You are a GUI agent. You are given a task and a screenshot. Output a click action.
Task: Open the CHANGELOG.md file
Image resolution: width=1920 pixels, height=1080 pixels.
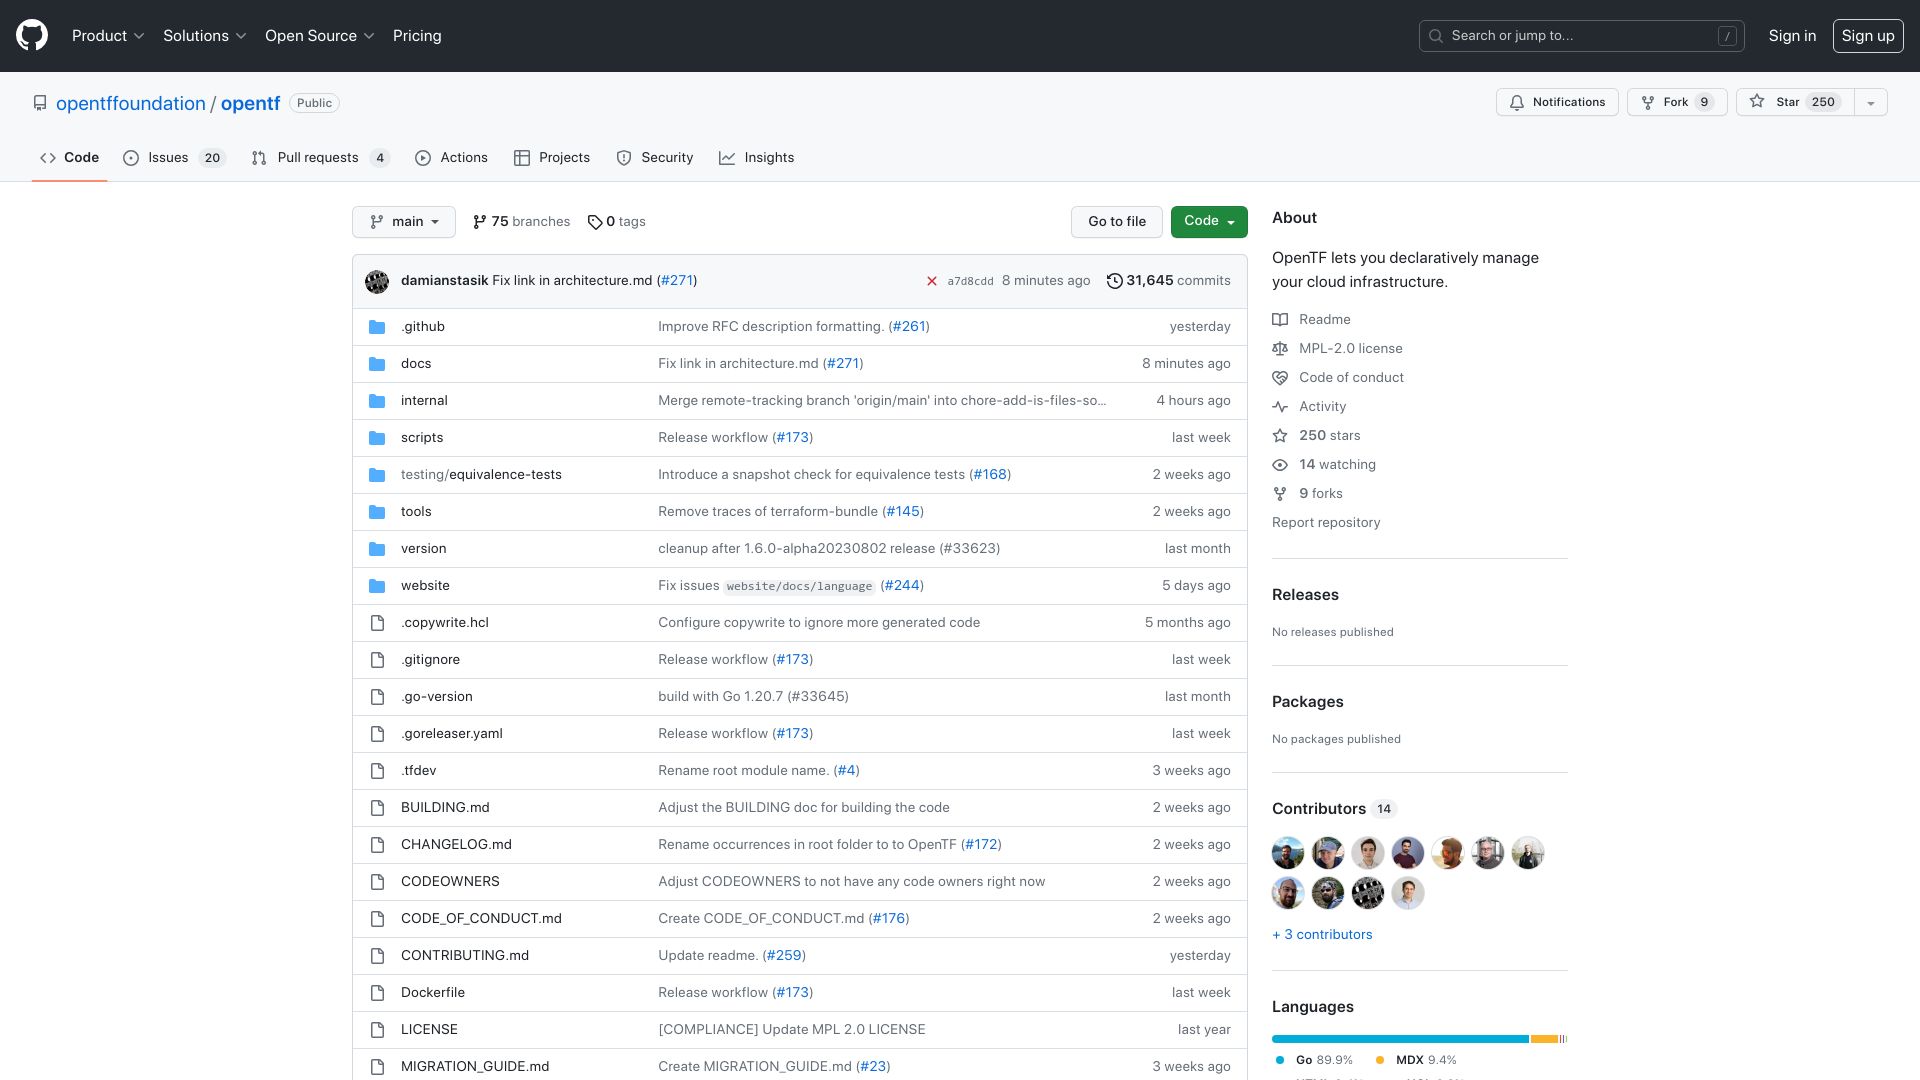[456, 845]
